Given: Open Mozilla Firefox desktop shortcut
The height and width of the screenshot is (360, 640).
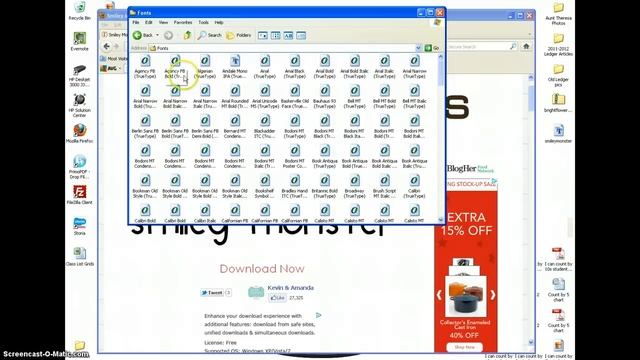Looking at the screenshot, I should point(80,133).
